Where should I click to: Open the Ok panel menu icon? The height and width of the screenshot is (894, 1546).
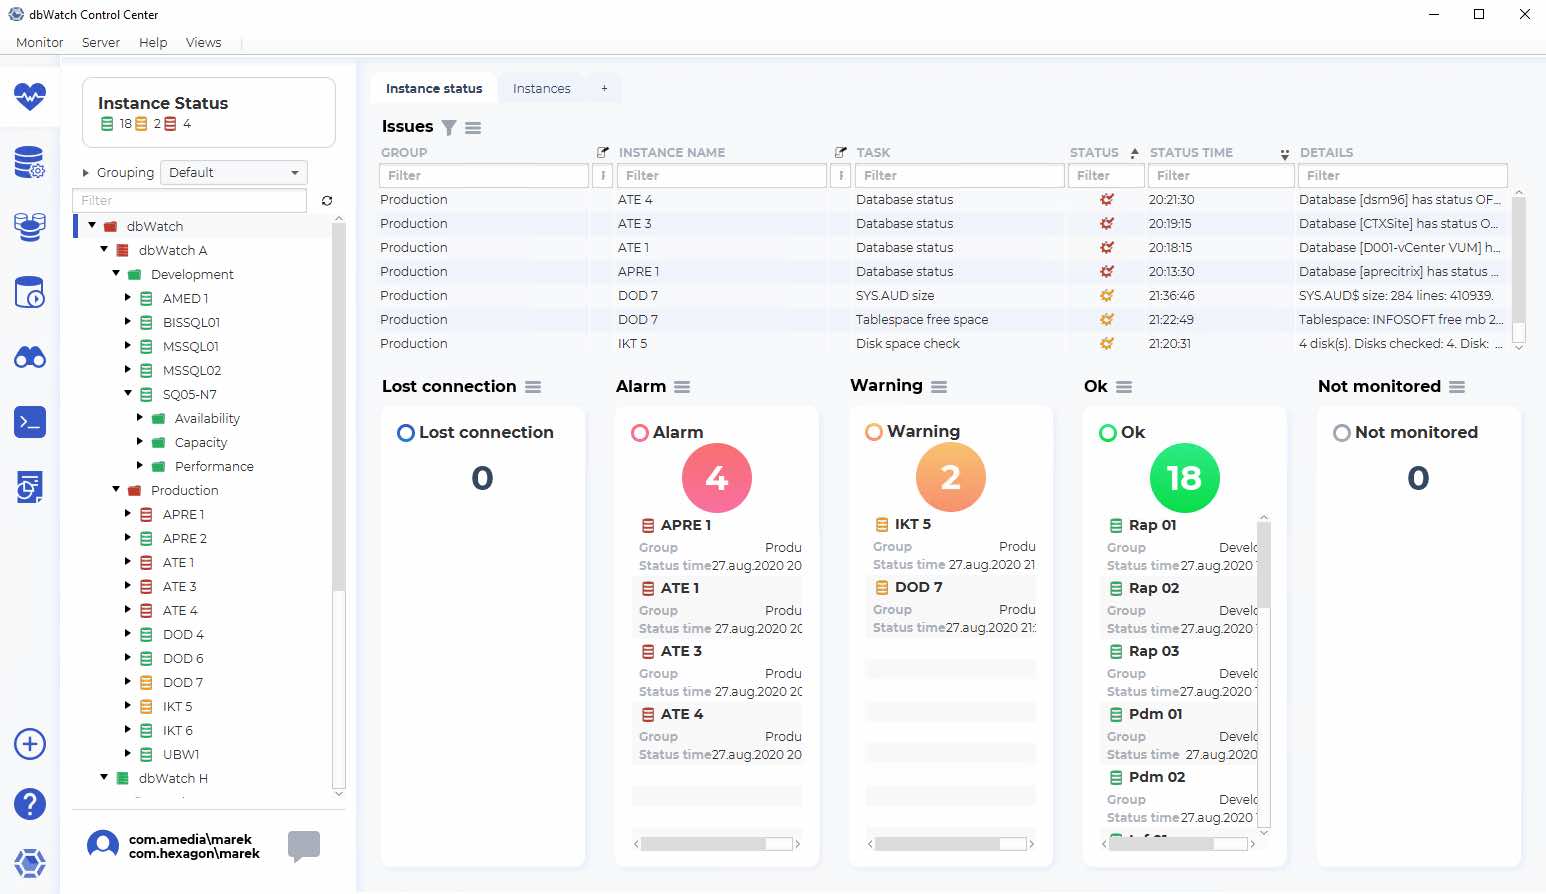coord(1124,387)
